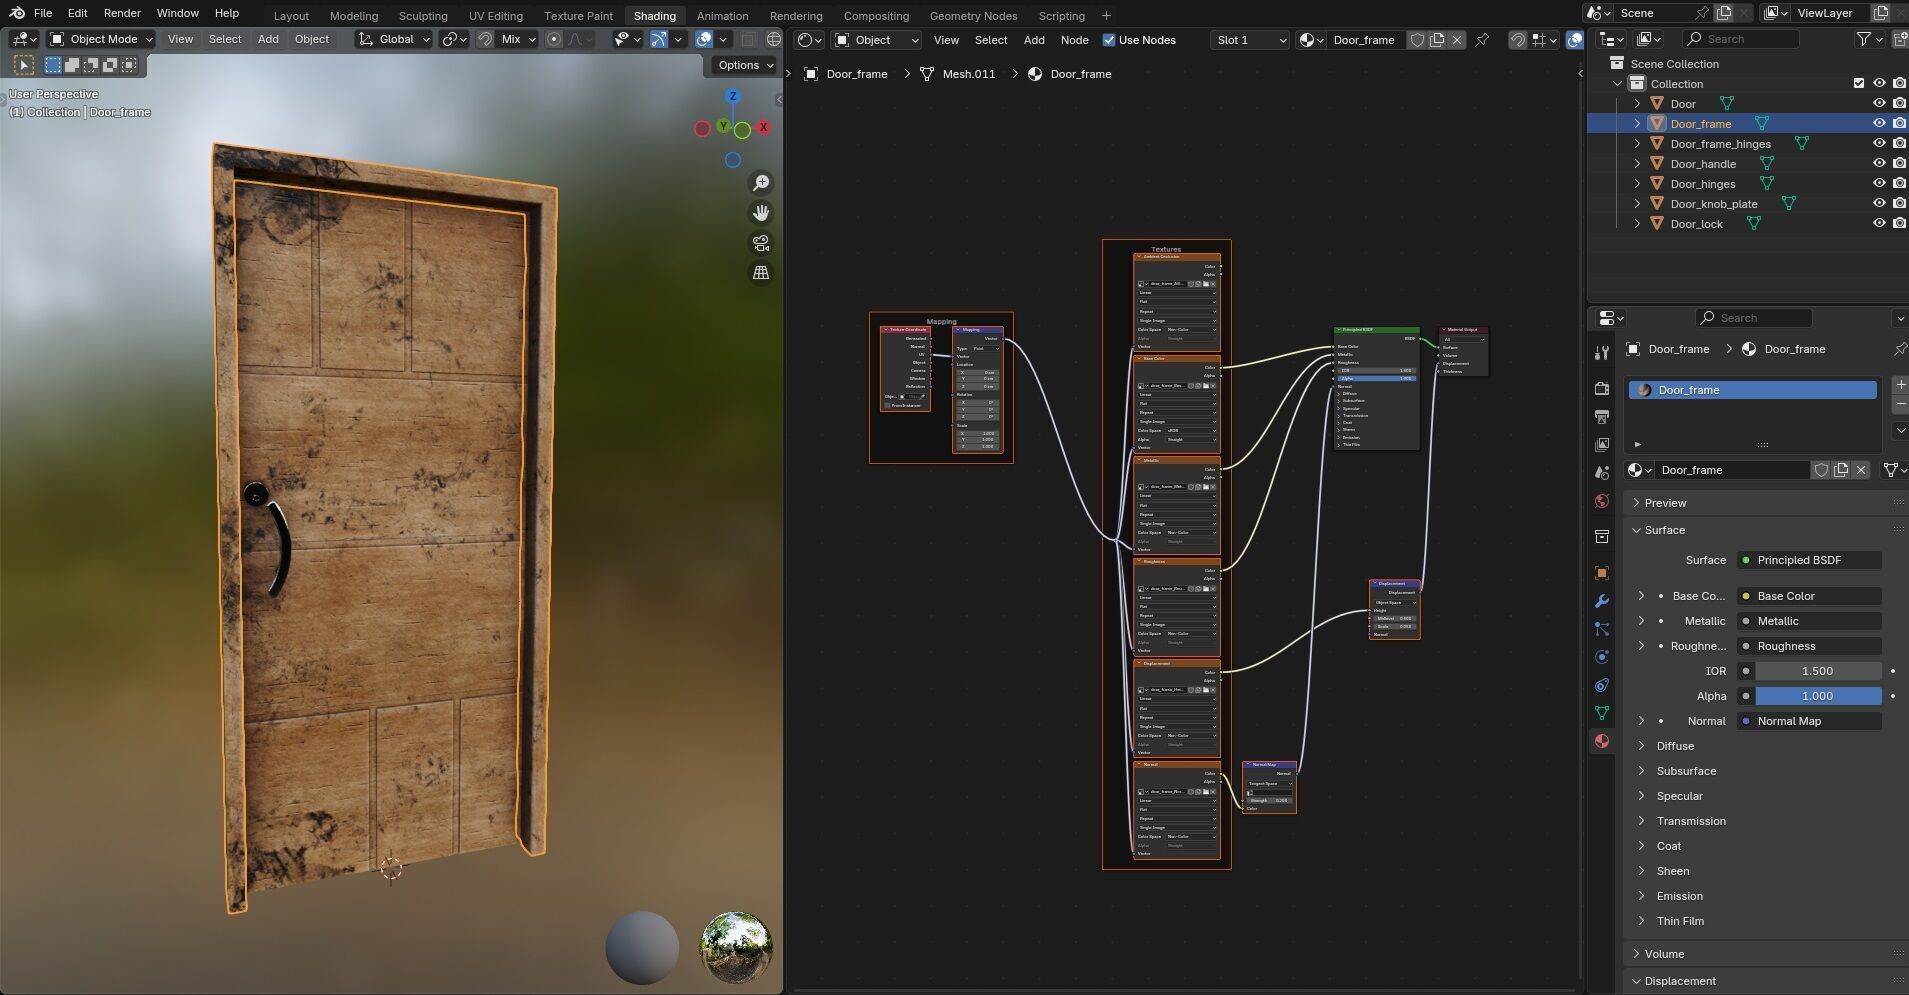The height and width of the screenshot is (995, 1909).
Task: Open the Global transform orientation dropdown
Action: click(394, 39)
